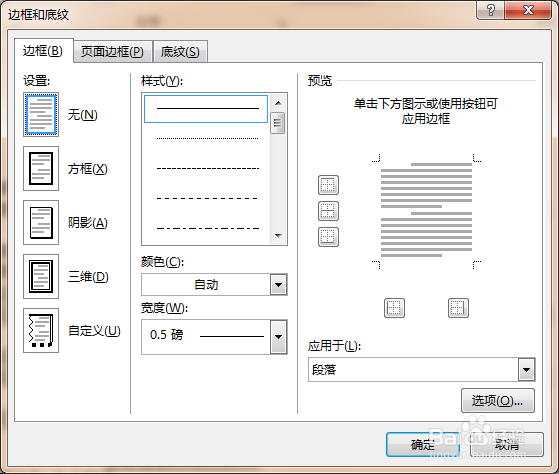Close the 边框和底纹 dialog

click(528, 10)
